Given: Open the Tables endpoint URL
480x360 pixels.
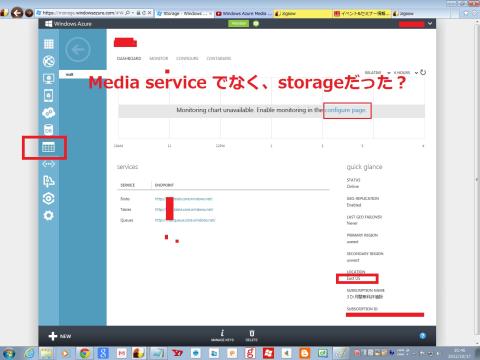Looking at the screenshot, I should pyautogui.click(x=184, y=209).
